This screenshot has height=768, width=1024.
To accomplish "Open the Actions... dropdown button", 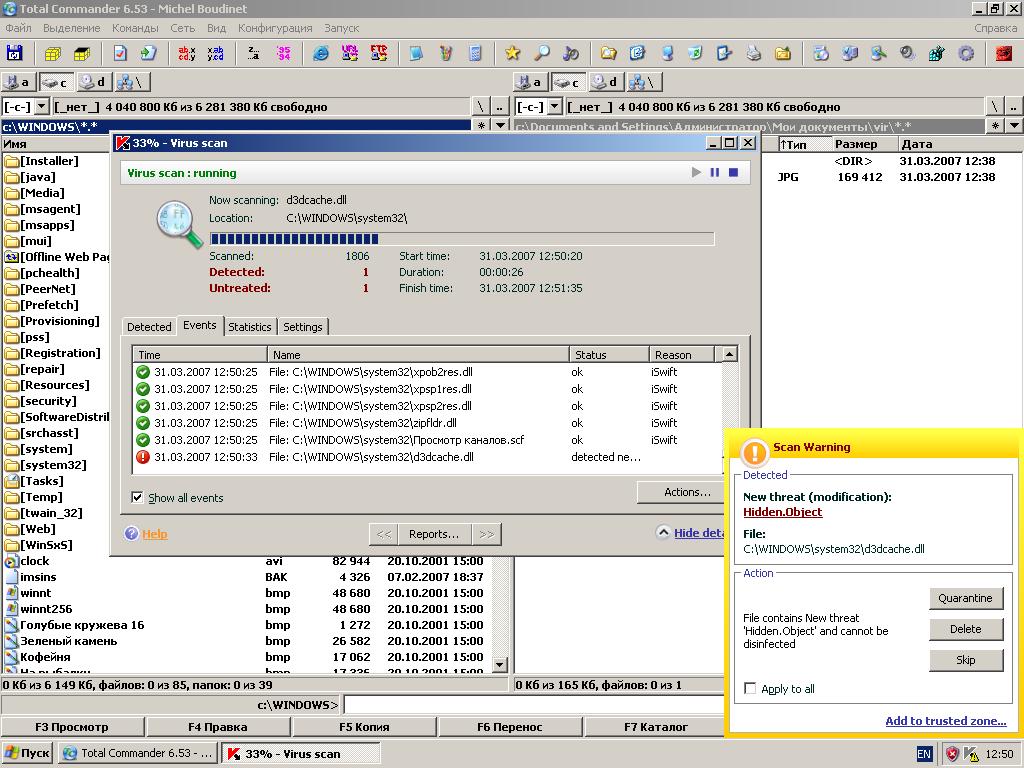I will (x=687, y=492).
